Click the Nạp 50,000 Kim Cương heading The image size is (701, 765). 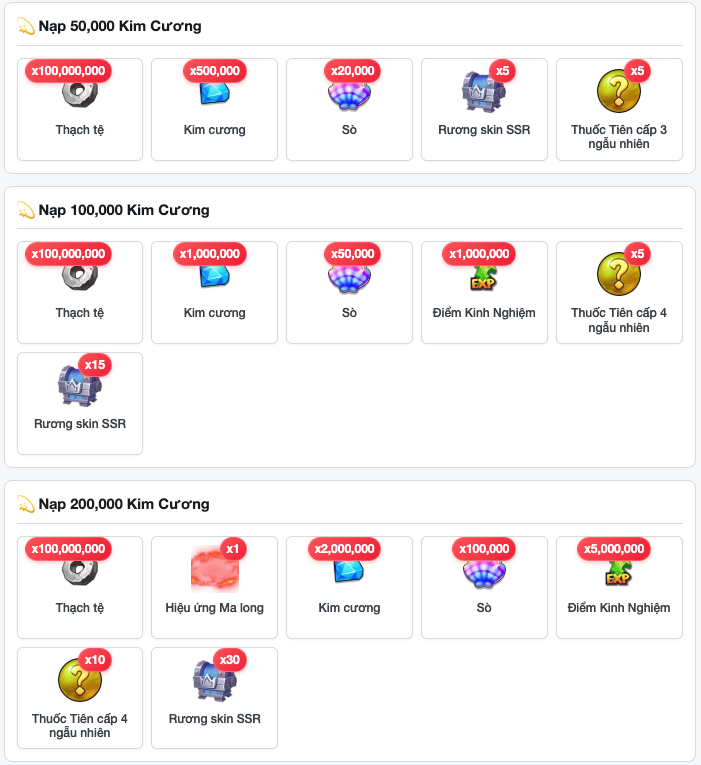120,26
